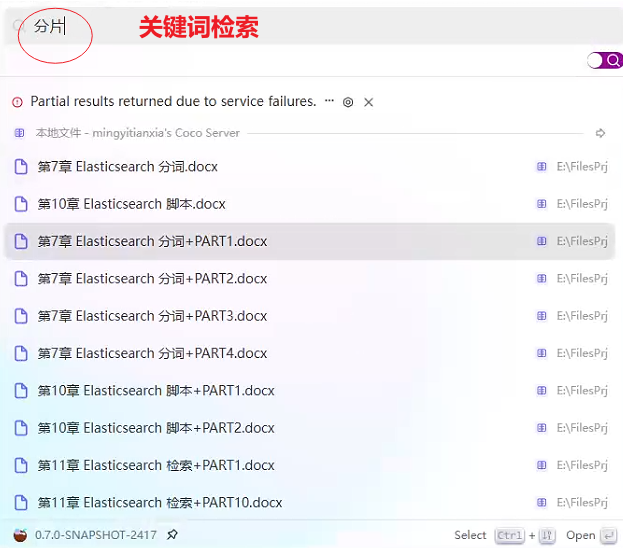Click the target icon beside the warning

(348, 103)
